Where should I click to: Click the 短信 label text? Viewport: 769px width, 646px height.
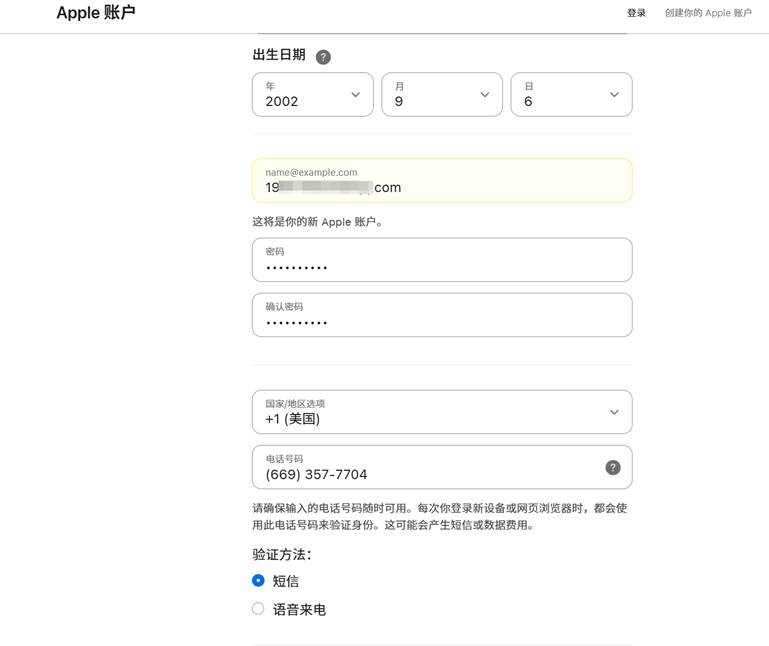(285, 581)
